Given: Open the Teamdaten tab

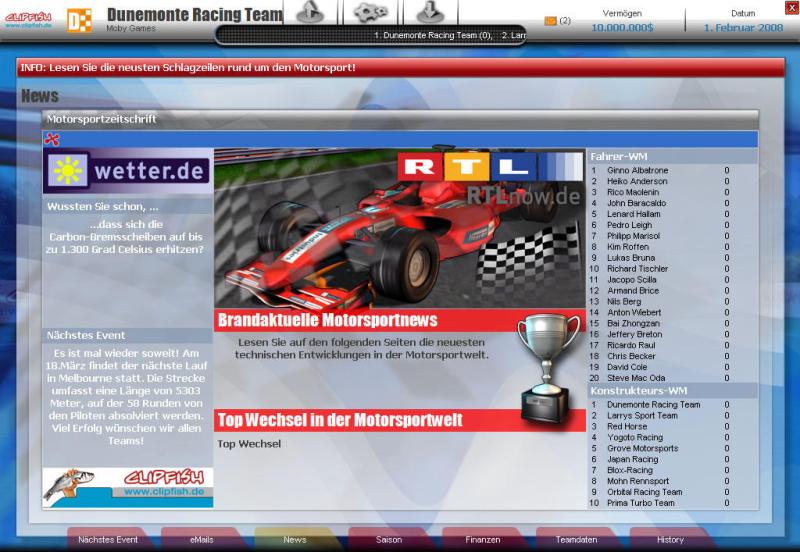Looking at the screenshot, I should [x=576, y=539].
